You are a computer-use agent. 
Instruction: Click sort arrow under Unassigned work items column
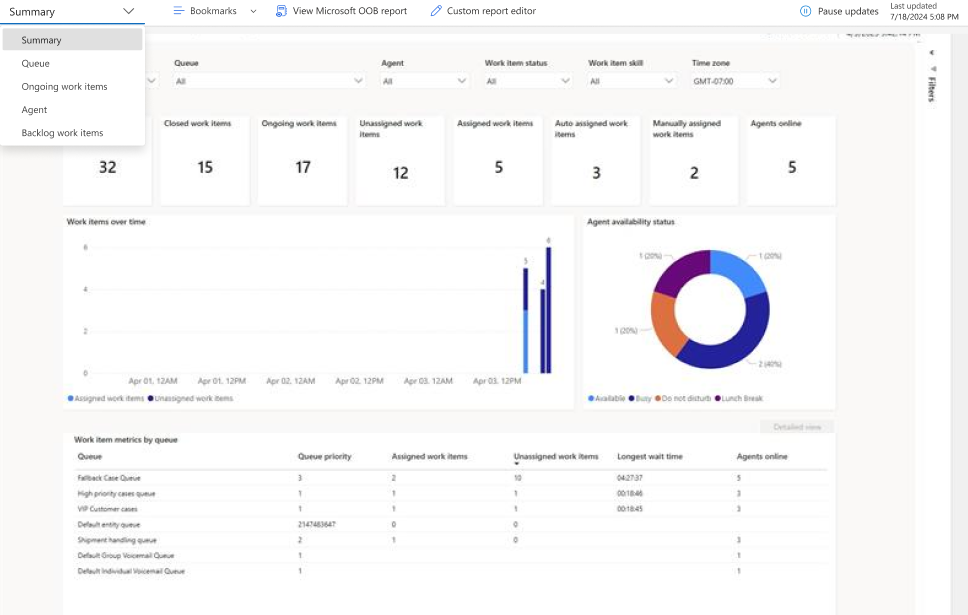click(x=517, y=464)
